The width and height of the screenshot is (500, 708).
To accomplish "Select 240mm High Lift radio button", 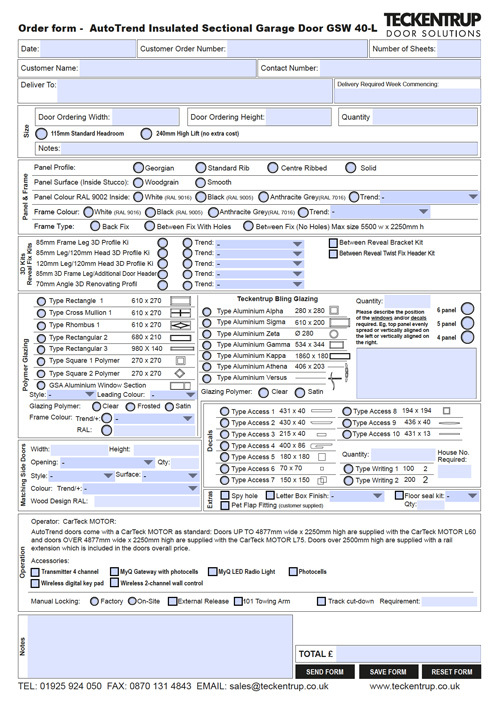I will pos(146,134).
